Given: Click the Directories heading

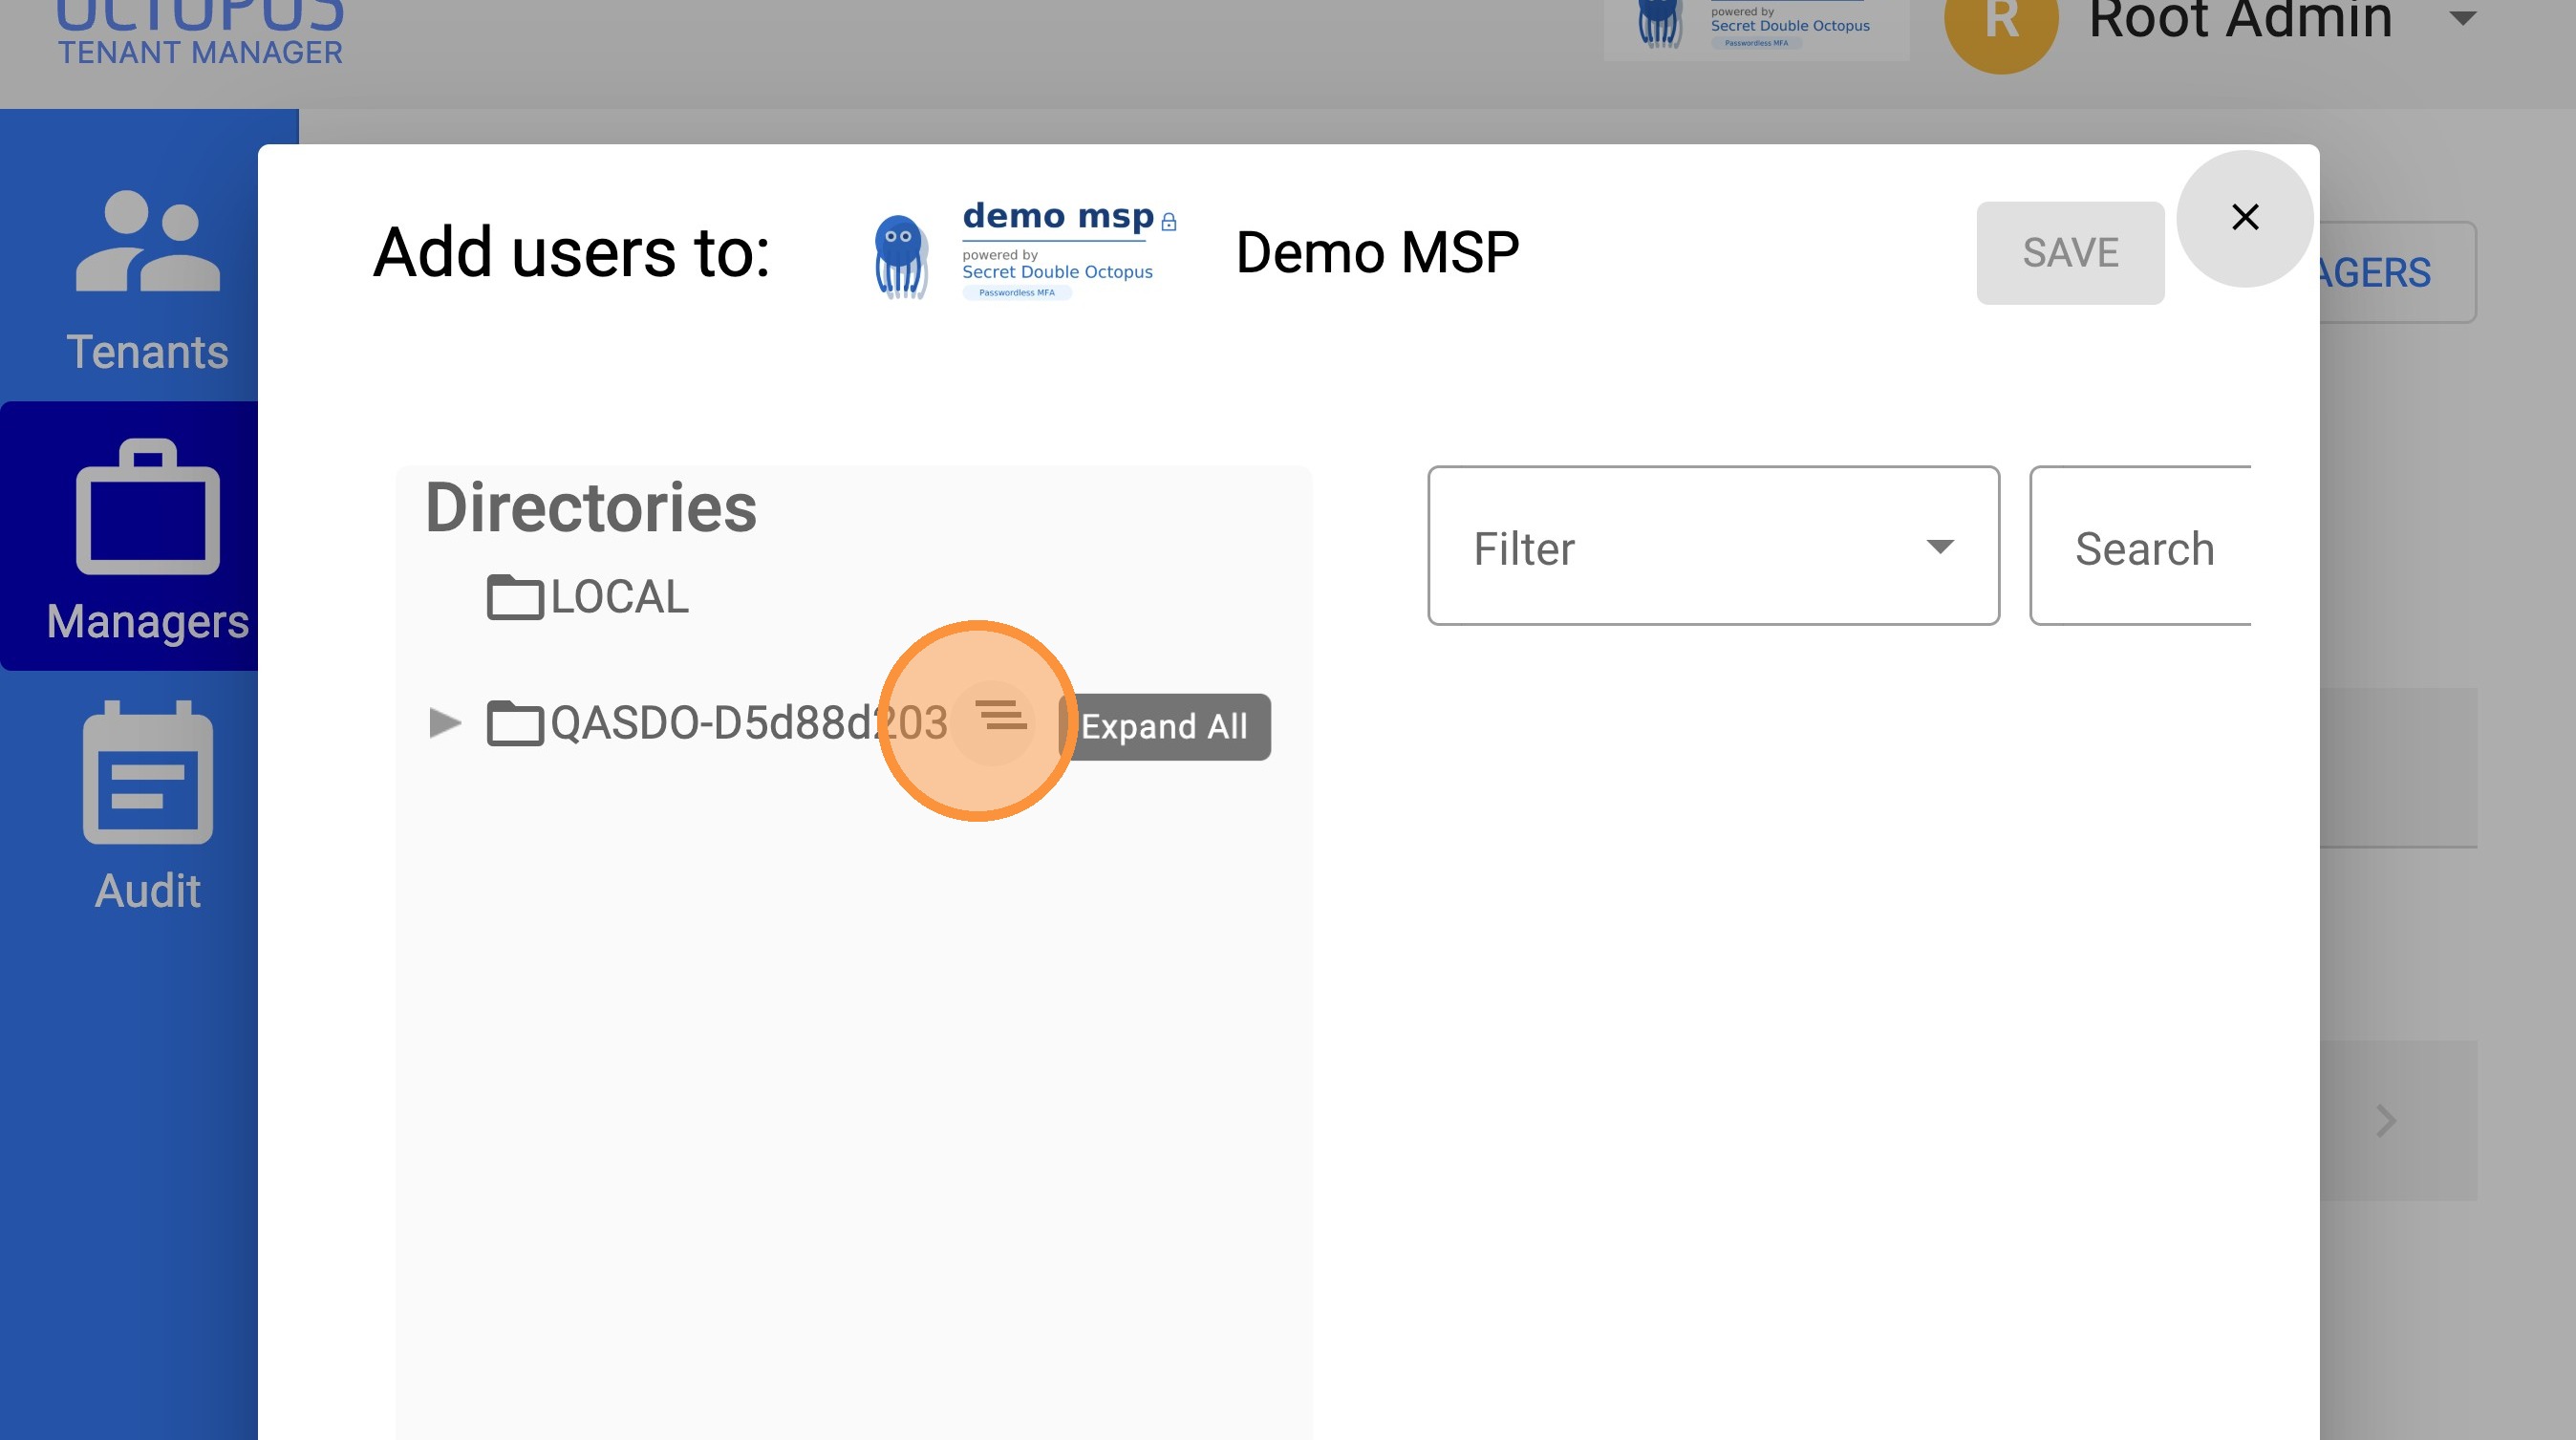Looking at the screenshot, I should [x=591, y=508].
